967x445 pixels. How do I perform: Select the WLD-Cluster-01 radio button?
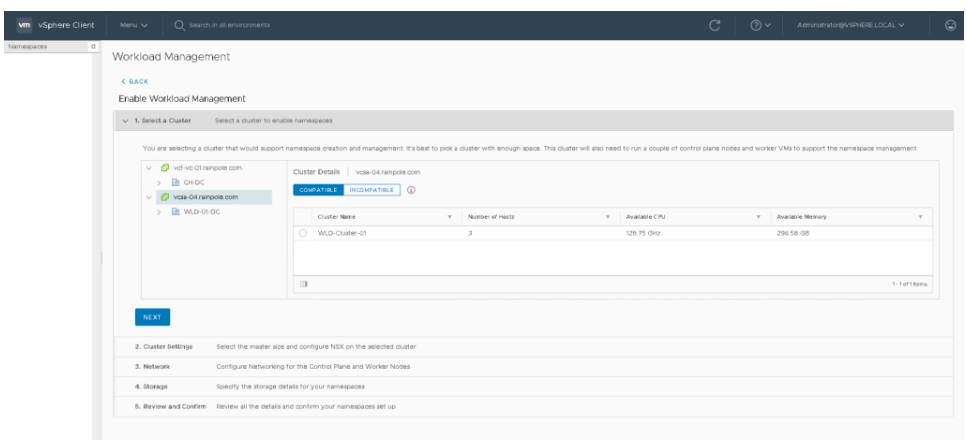click(x=303, y=233)
